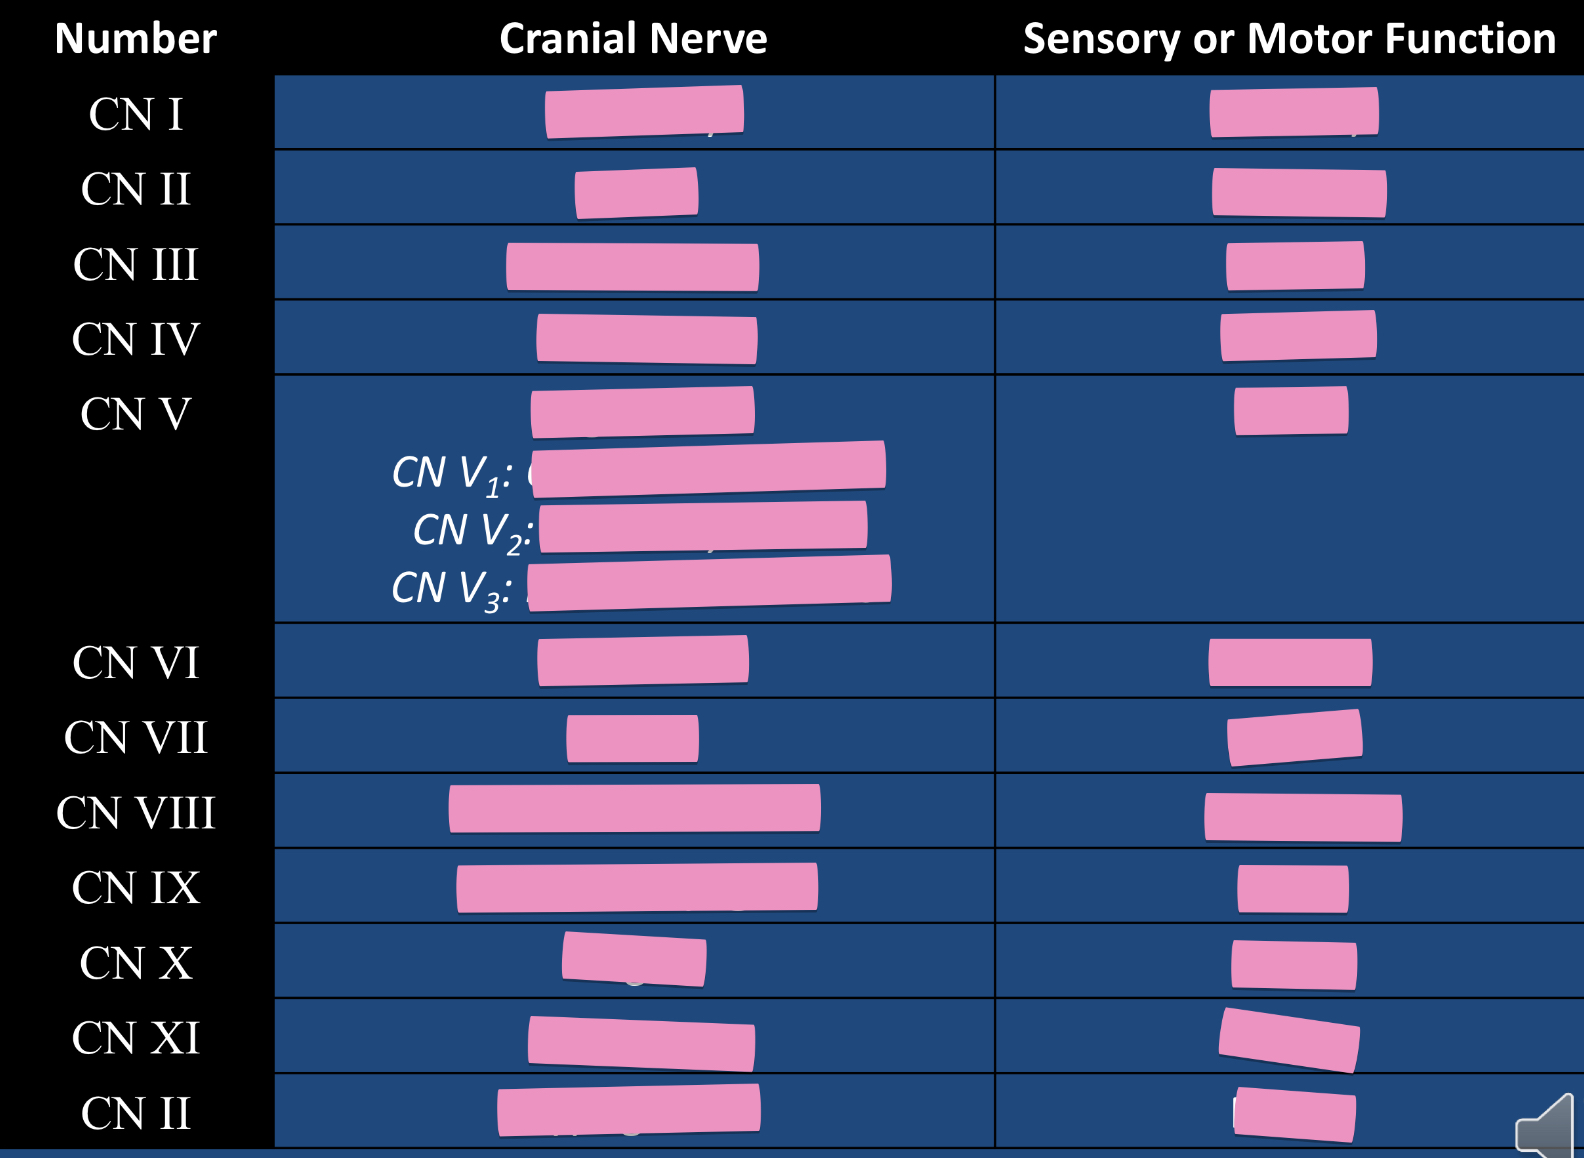Click the tilted pink cover in CN XI function cell
The image size is (1584, 1158).
coord(1289,1040)
